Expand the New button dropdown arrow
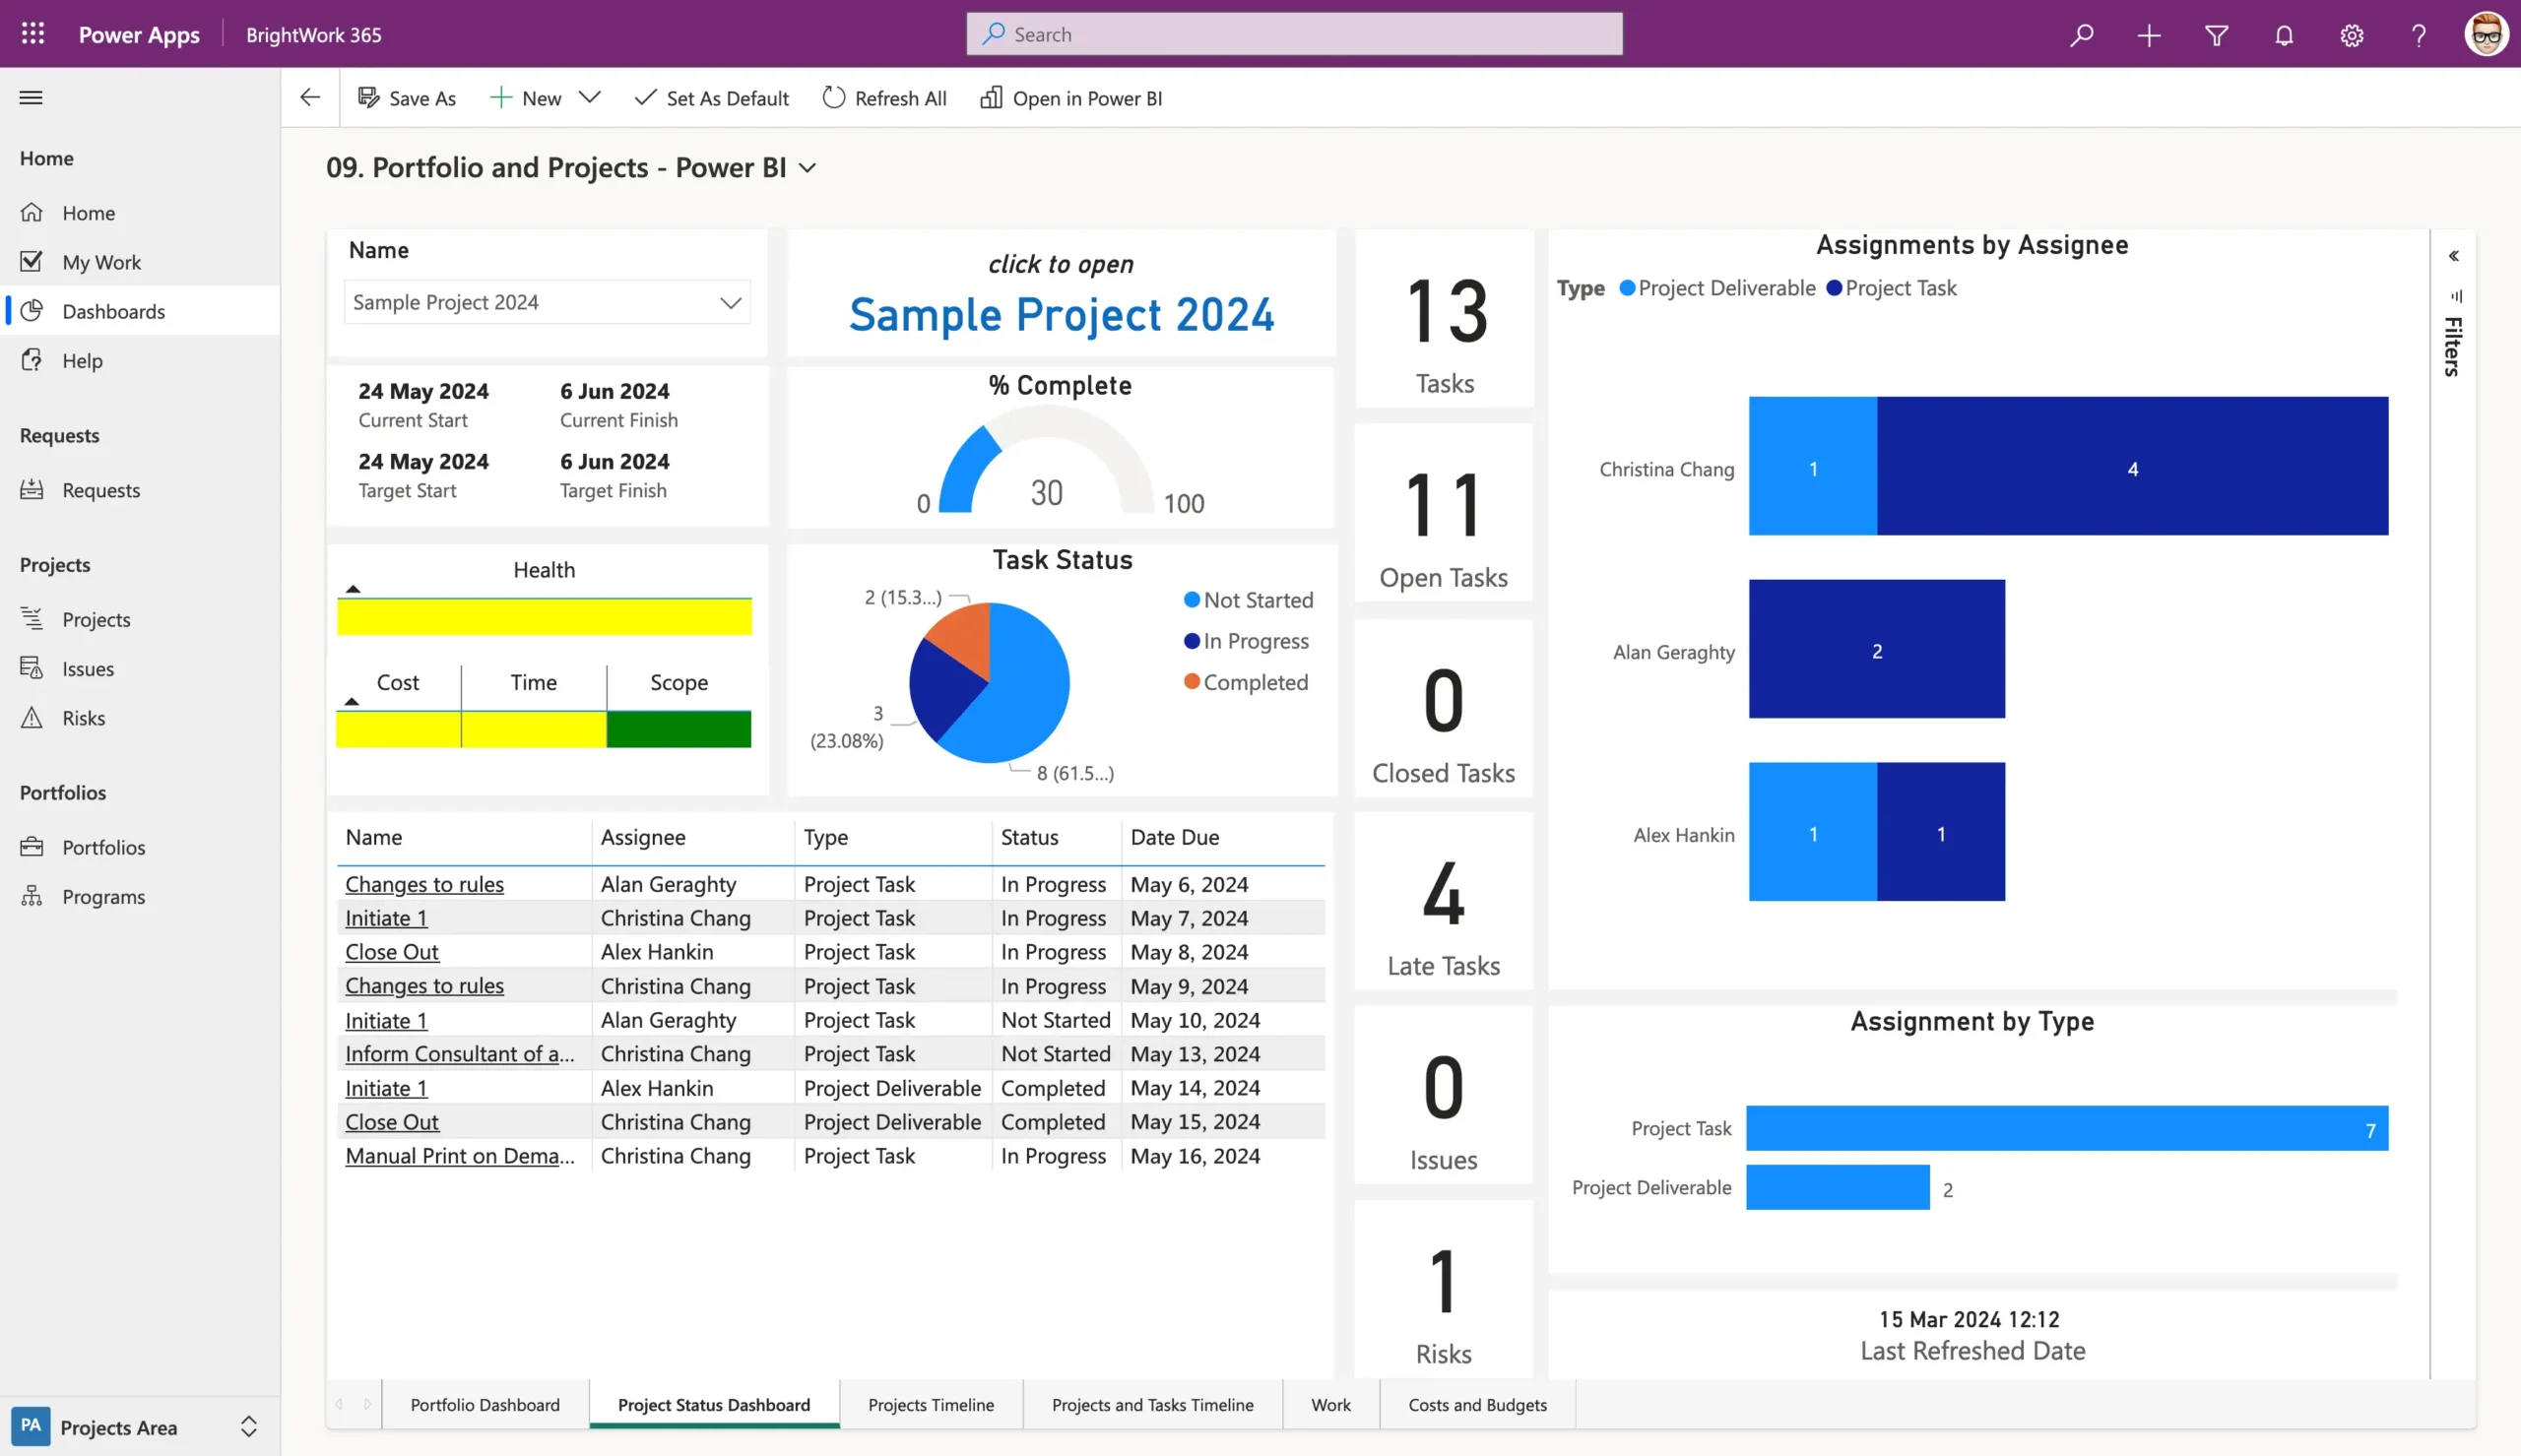 click(590, 98)
